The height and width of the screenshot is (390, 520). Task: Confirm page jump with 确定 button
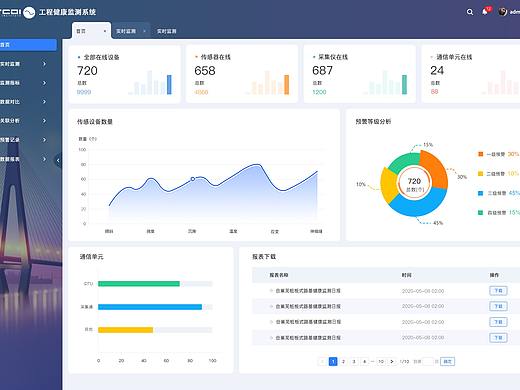tap(447, 361)
